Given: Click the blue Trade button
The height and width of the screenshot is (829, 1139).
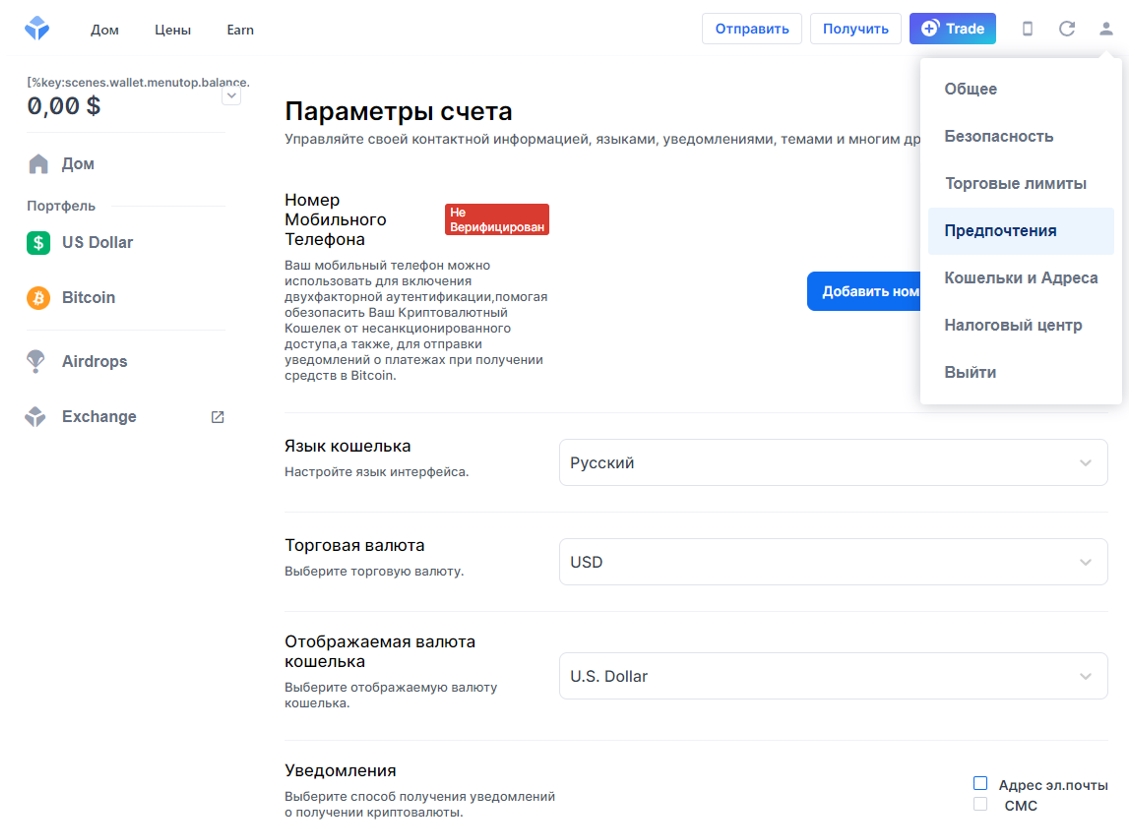Looking at the screenshot, I should click(952, 28).
